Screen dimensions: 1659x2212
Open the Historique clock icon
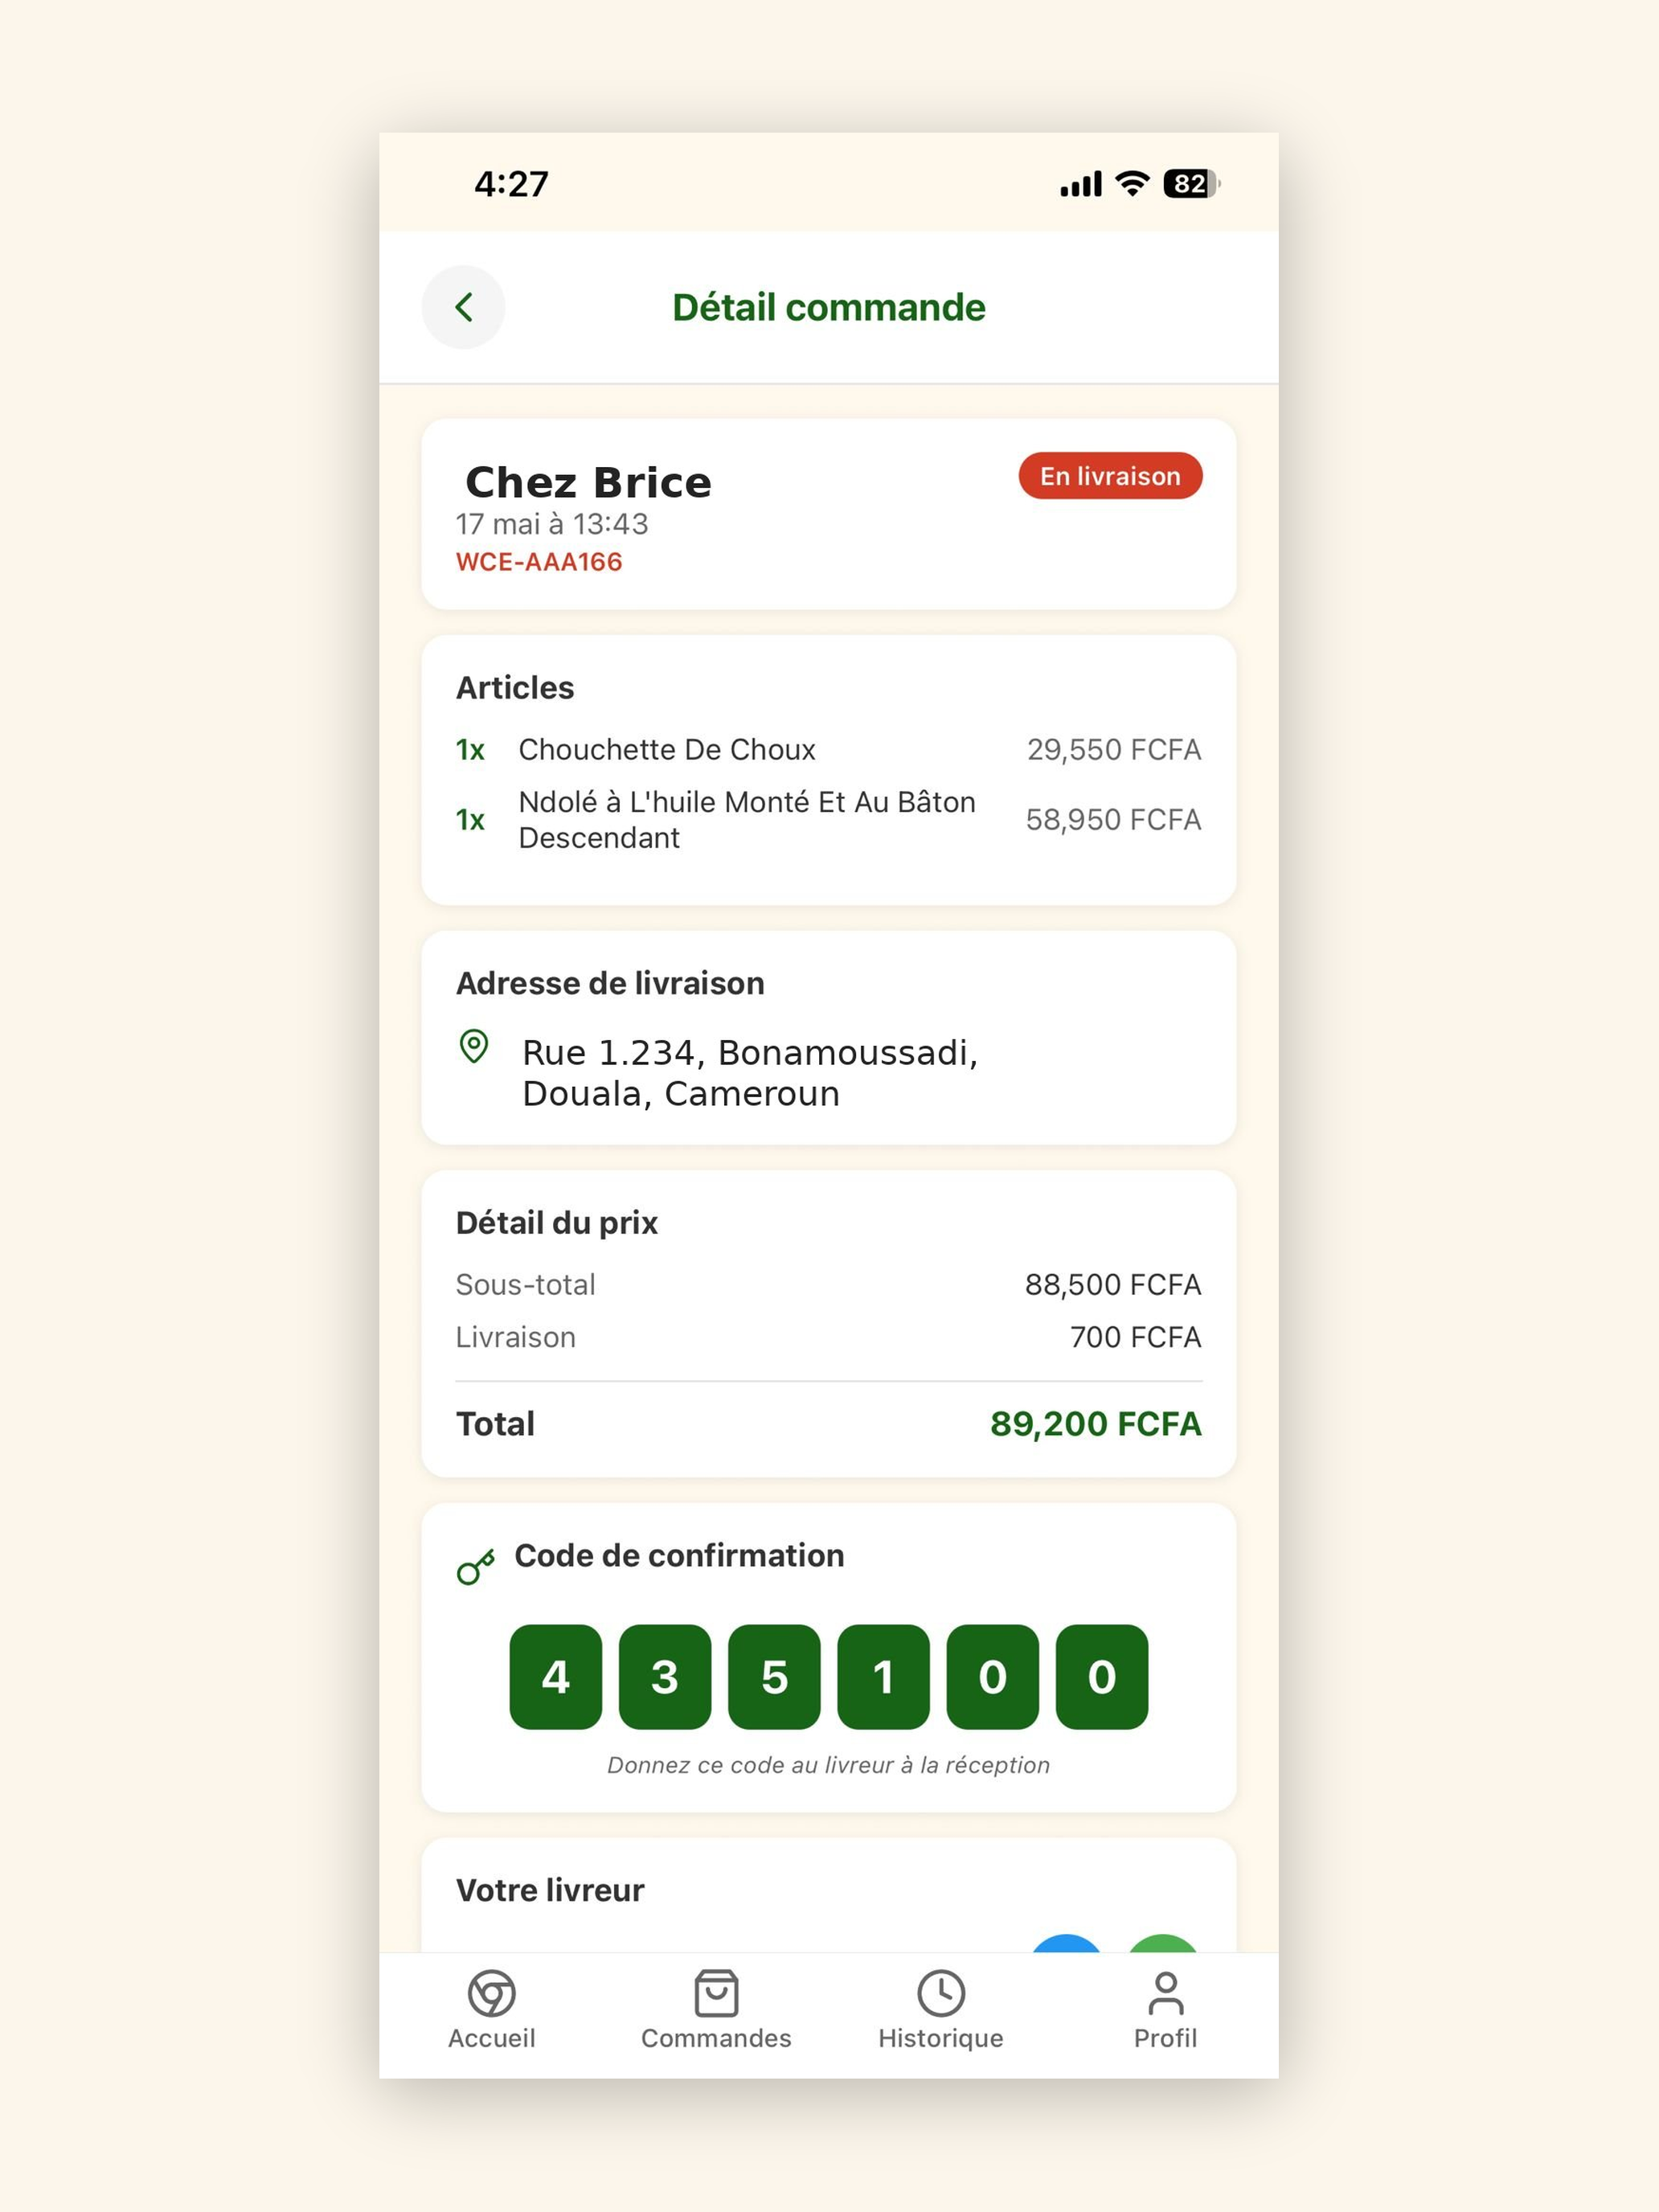point(940,1993)
